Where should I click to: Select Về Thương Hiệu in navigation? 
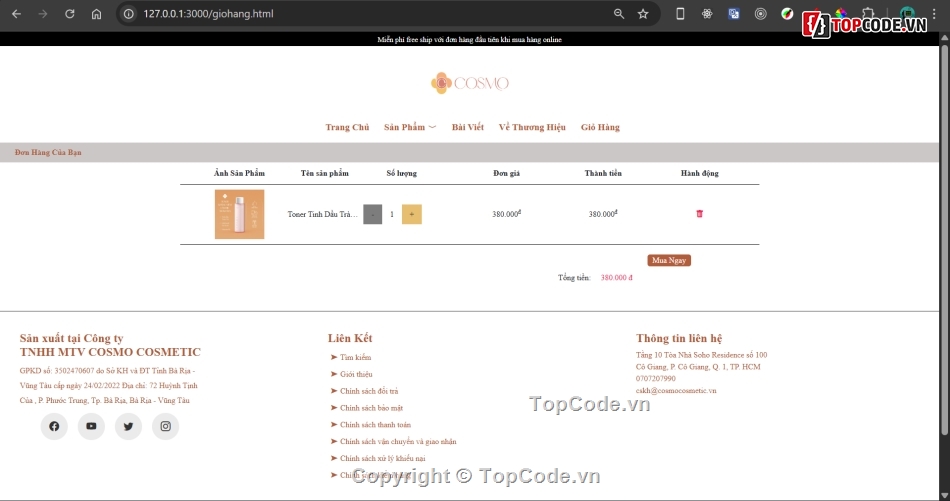tap(532, 127)
